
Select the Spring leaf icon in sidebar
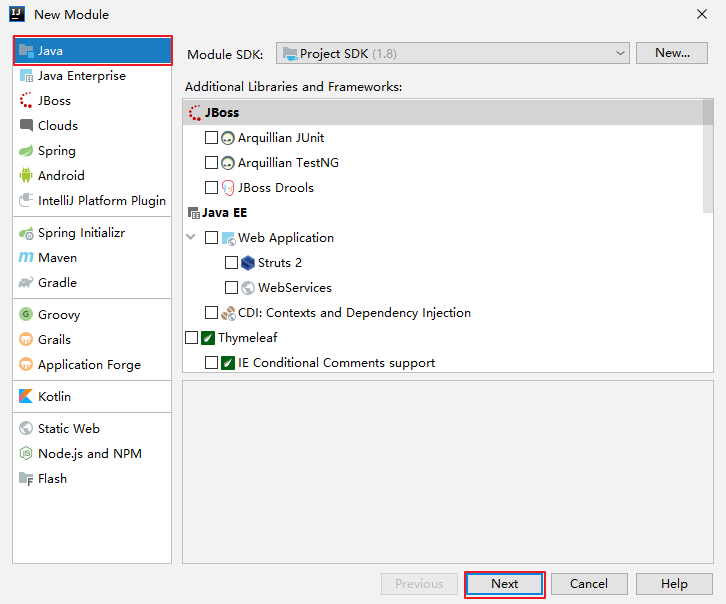(x=27, y=151)
